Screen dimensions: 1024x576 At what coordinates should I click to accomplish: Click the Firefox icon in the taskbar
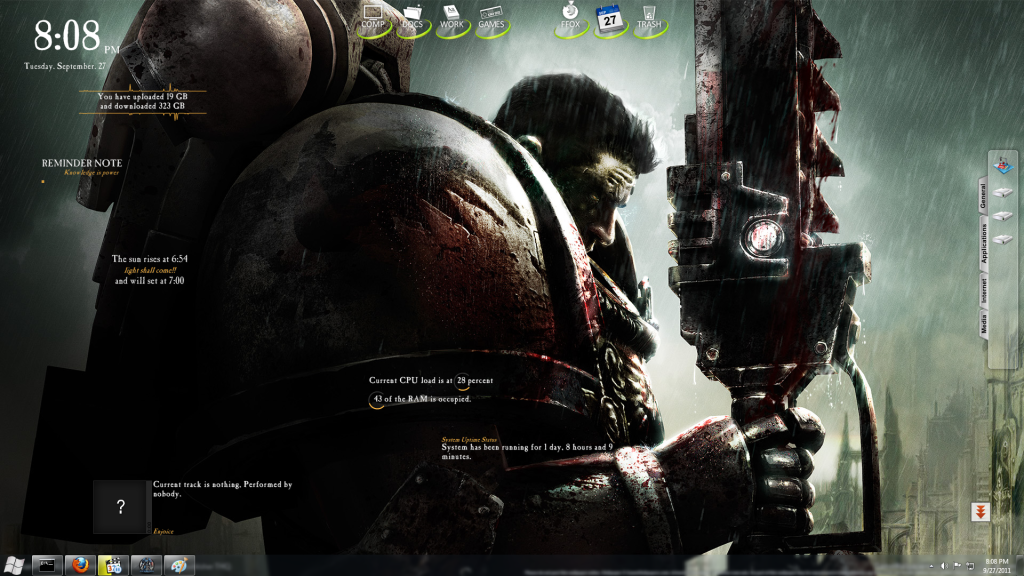coord(80,565)
